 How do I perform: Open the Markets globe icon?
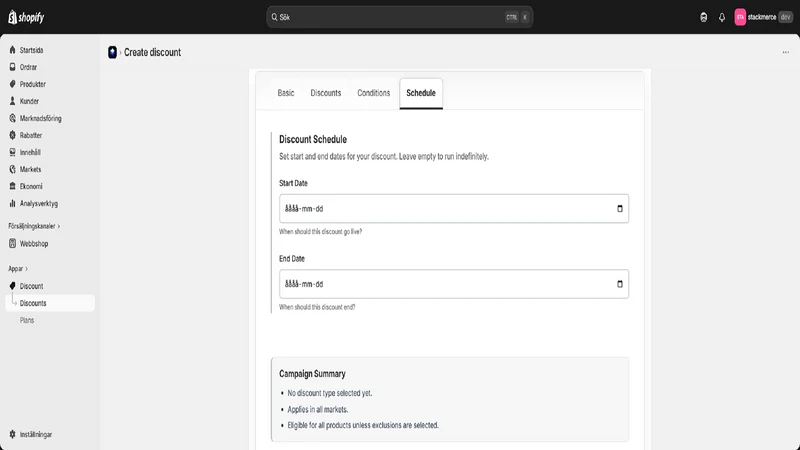click(x=12, y=169)
